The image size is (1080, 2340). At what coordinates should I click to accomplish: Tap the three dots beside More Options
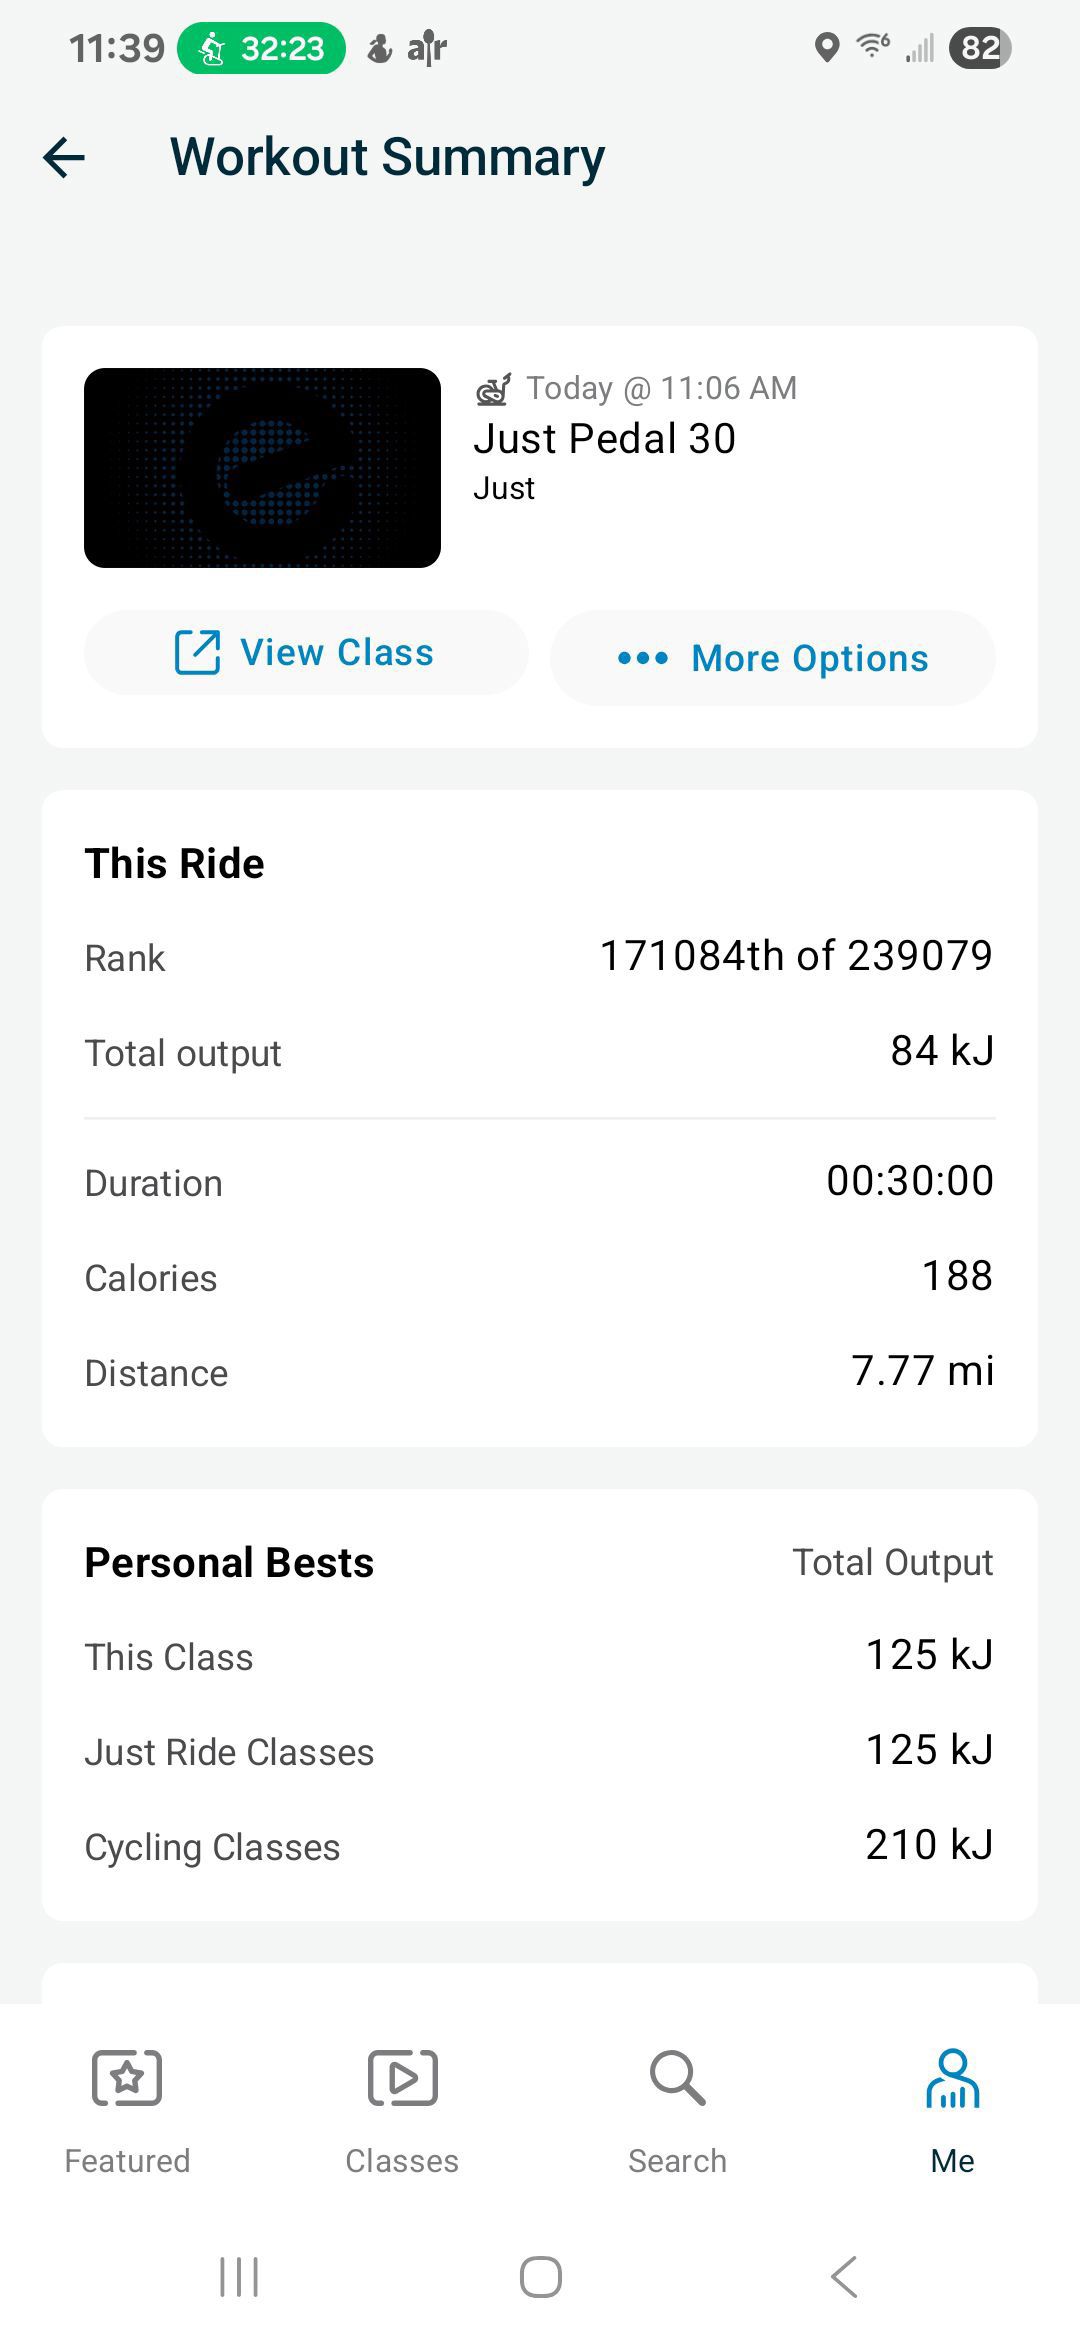coord(643,658)
